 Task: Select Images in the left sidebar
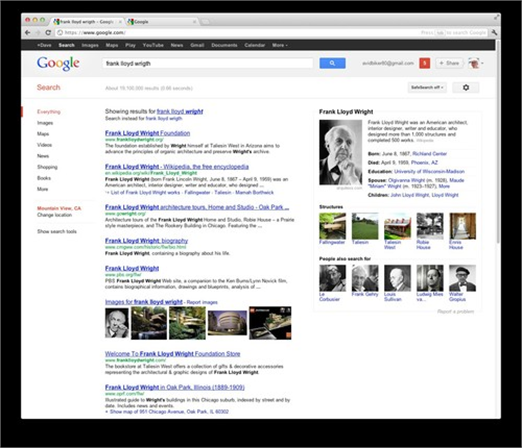(45, 123)
